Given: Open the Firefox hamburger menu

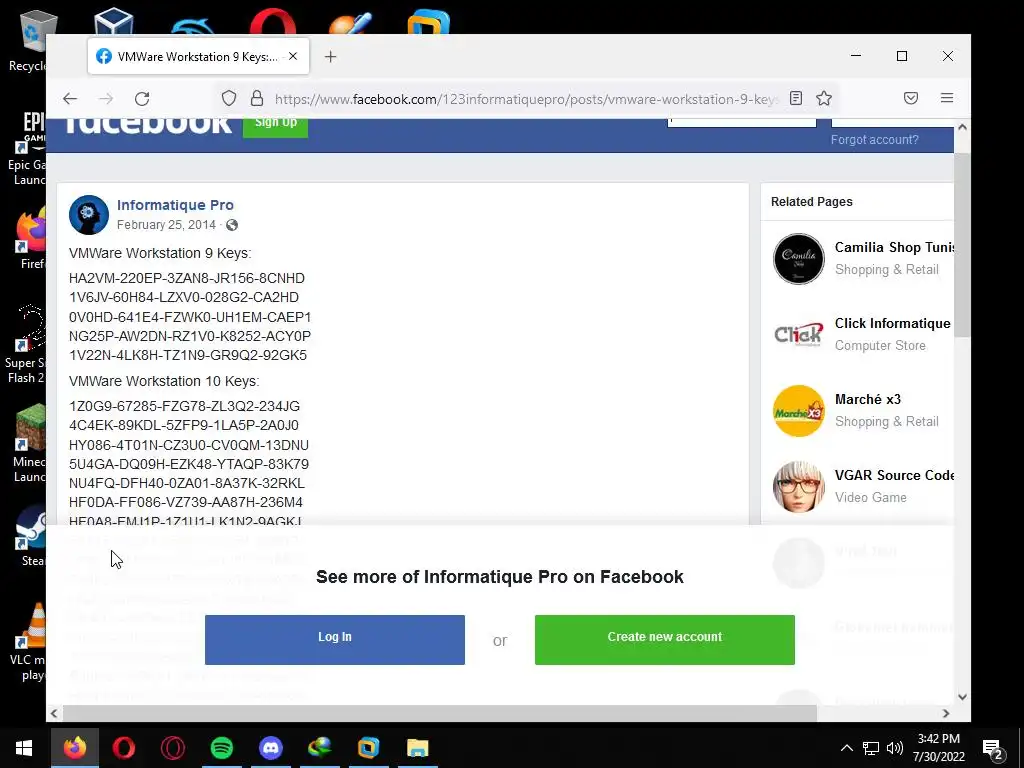Looking at the screenshot, I should [x=947, y=99].
